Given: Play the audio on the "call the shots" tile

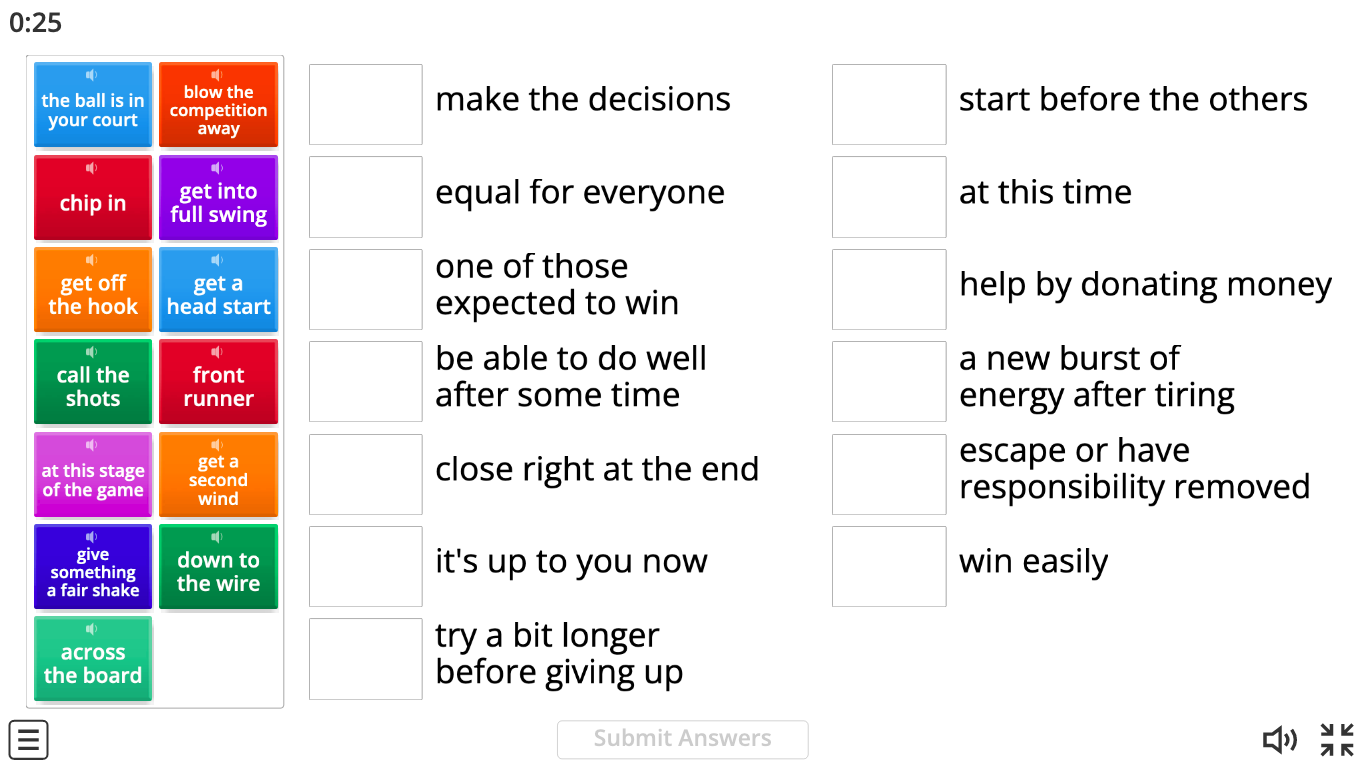Looking at the screenshot, I should pyautogui.click(x=92, y=350).
